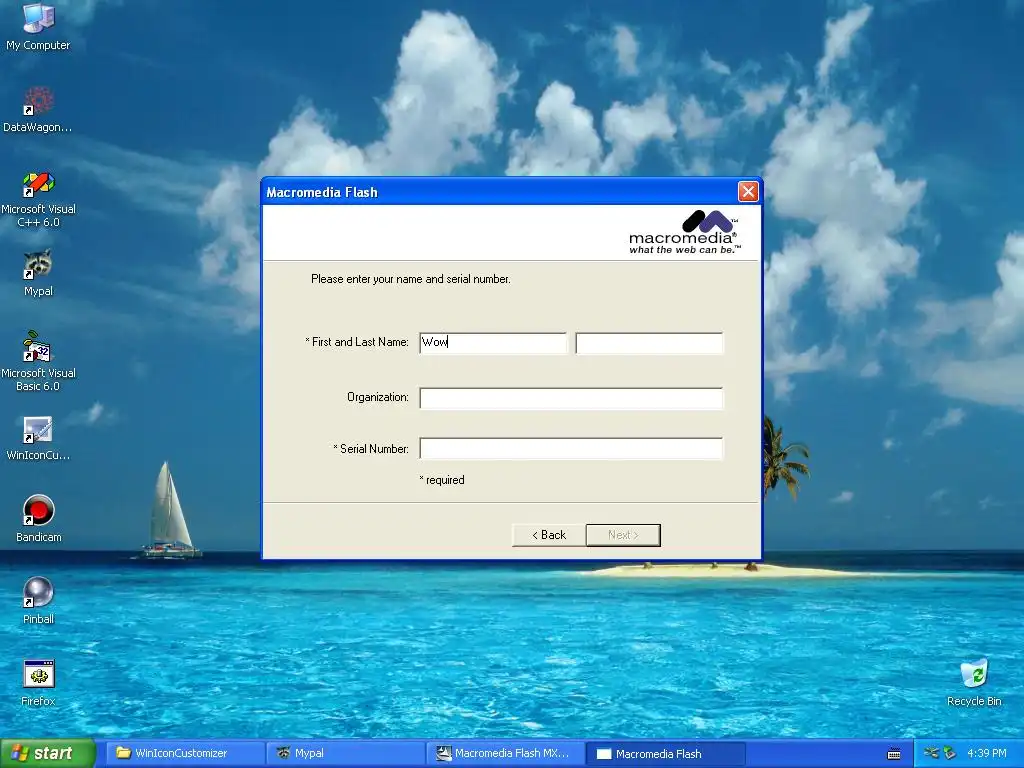The width and height of the screenshot is (1024, 768).
Task: Switch to WinIconCustomizer taskbar item
Action: [x=185, y=753]
